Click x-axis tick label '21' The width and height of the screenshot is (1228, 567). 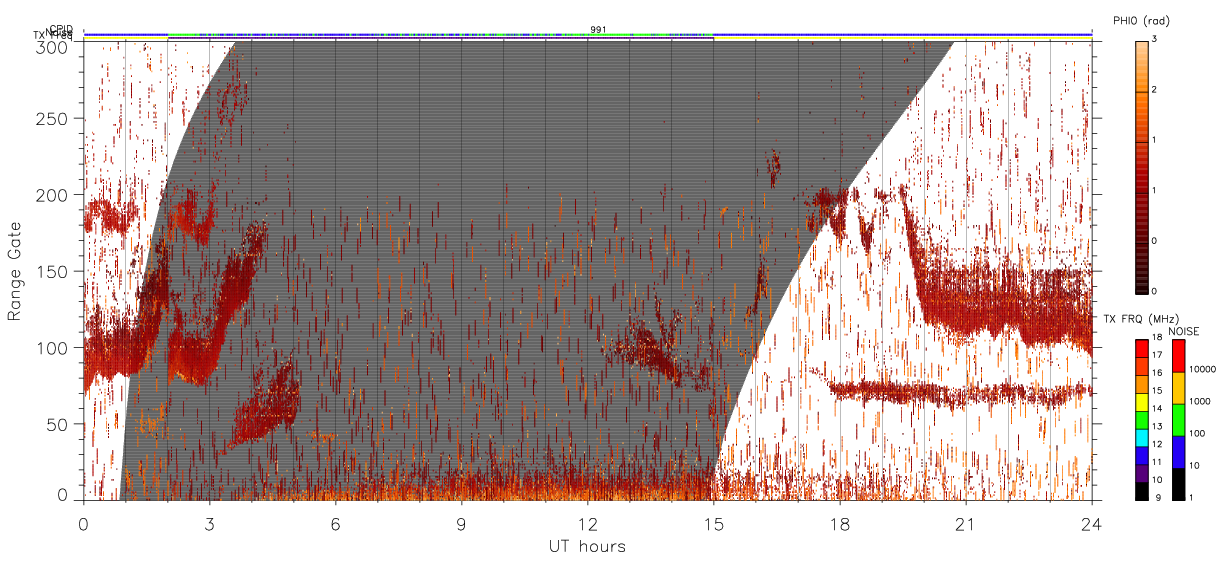point(965,523)
